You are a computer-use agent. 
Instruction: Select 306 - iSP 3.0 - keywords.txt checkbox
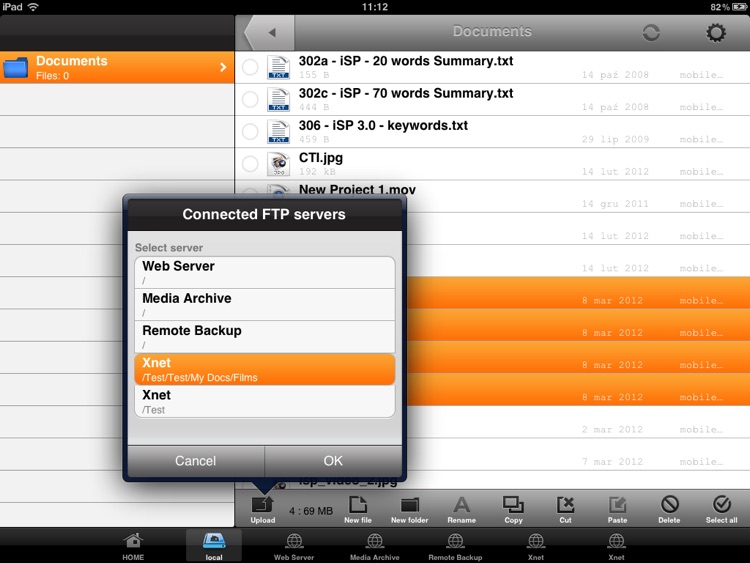click(250, 131)
